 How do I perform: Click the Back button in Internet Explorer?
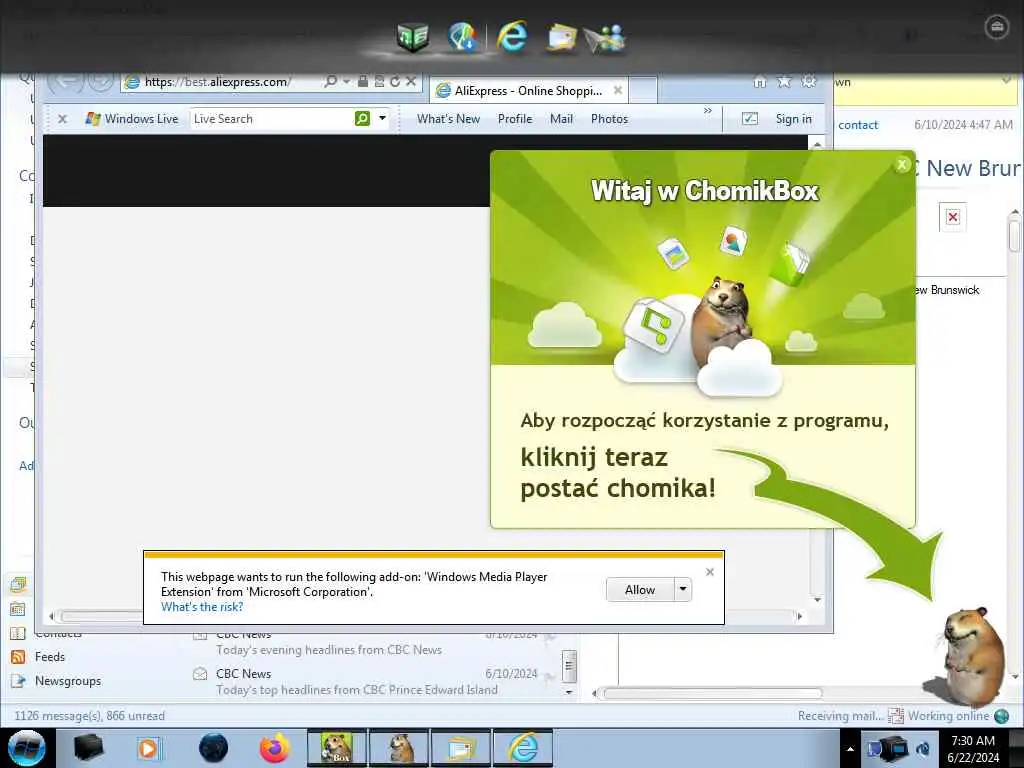(x=66, y=82)
